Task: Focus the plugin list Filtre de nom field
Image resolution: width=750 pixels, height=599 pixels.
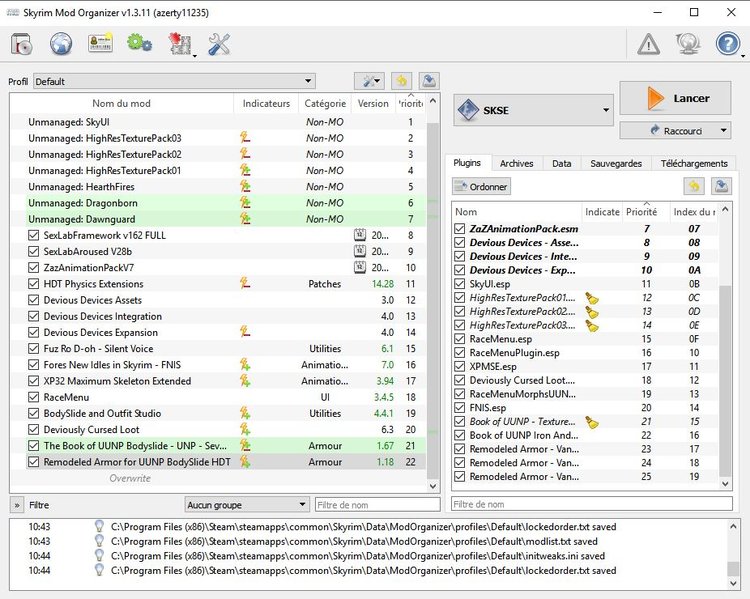Action: coord(592,504)
